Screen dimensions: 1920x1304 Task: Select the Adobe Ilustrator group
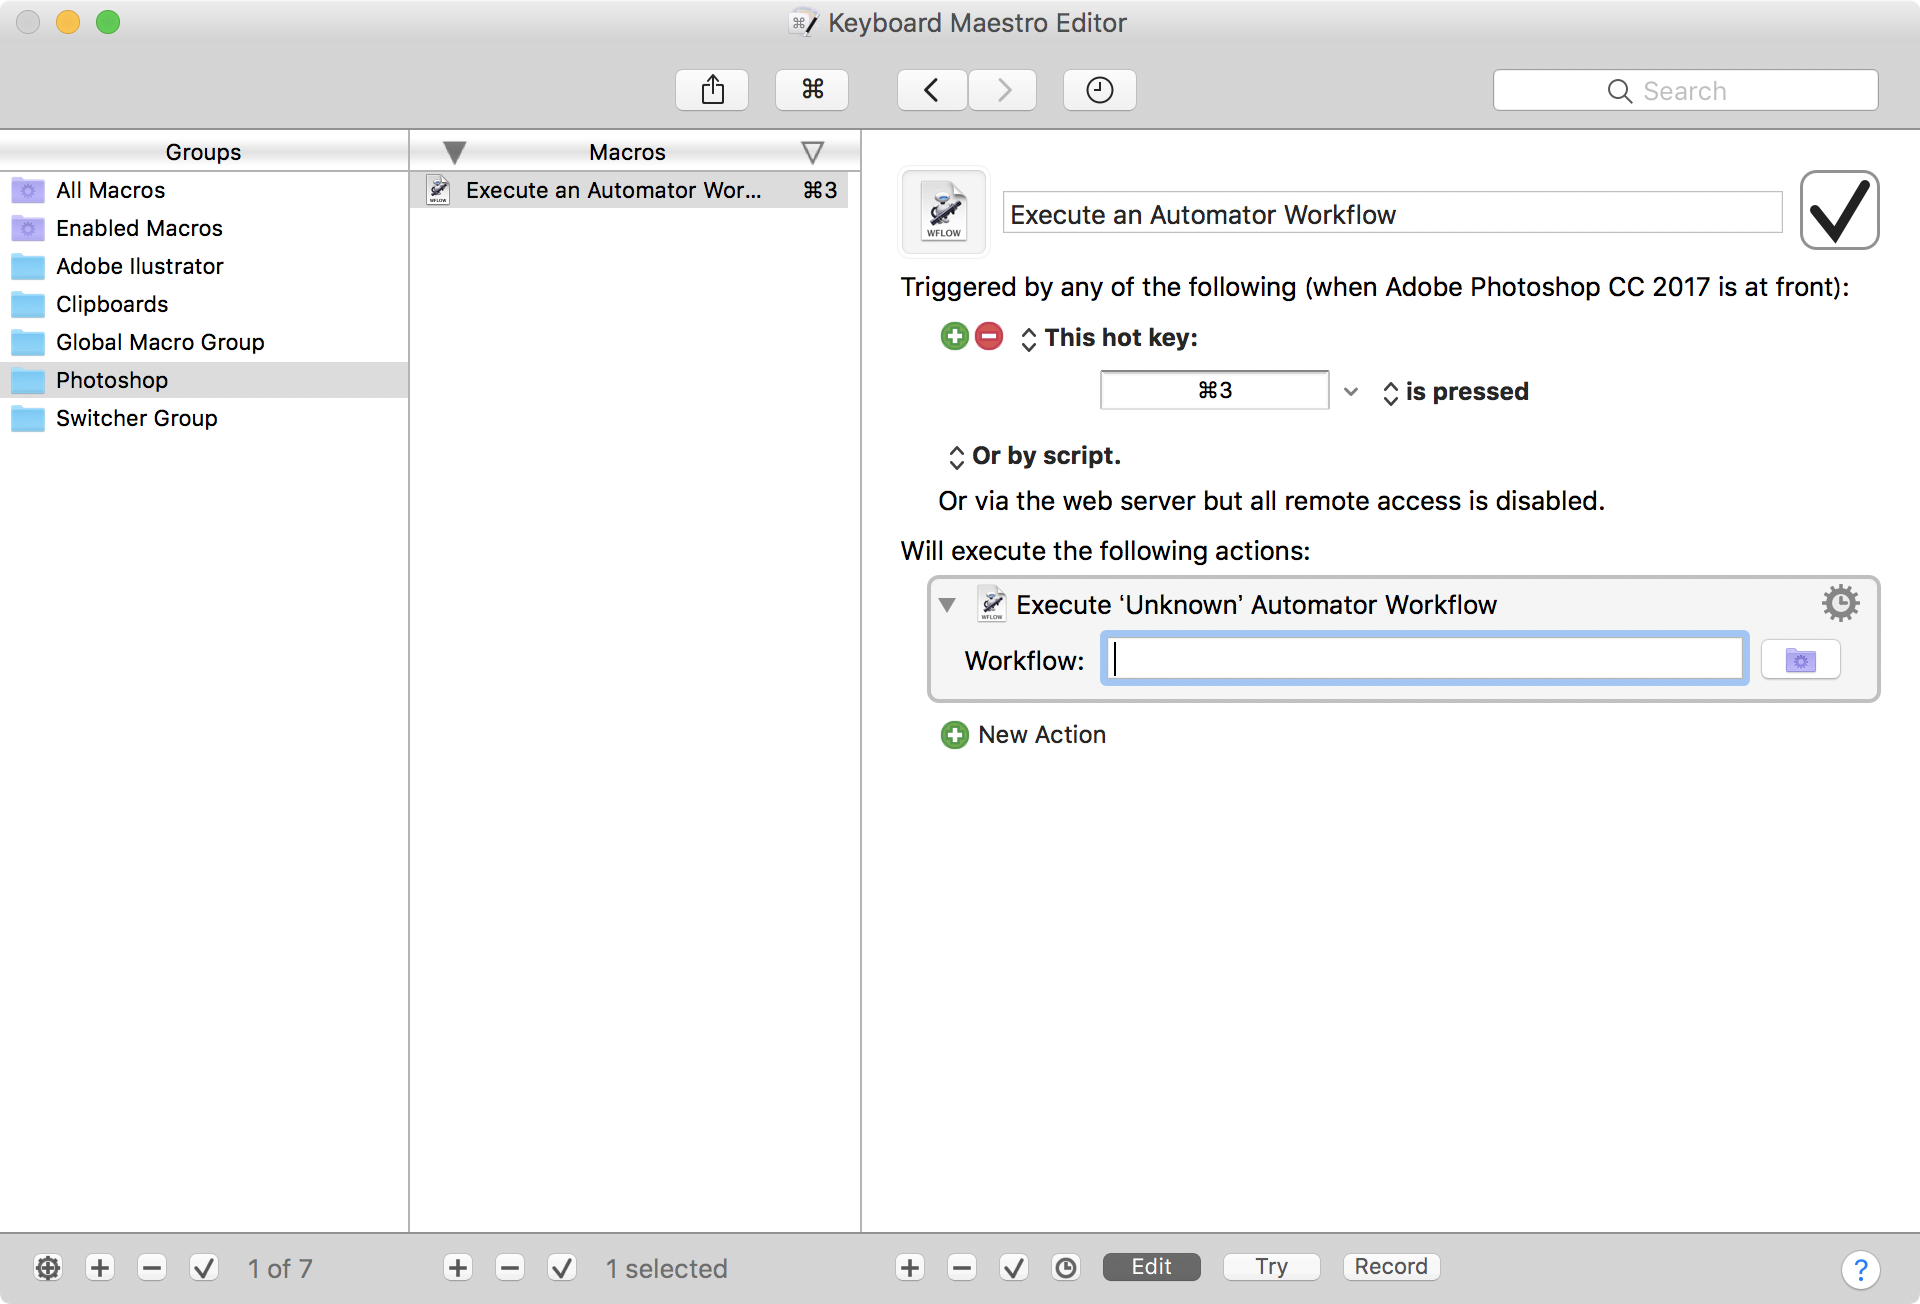(204, 266)
